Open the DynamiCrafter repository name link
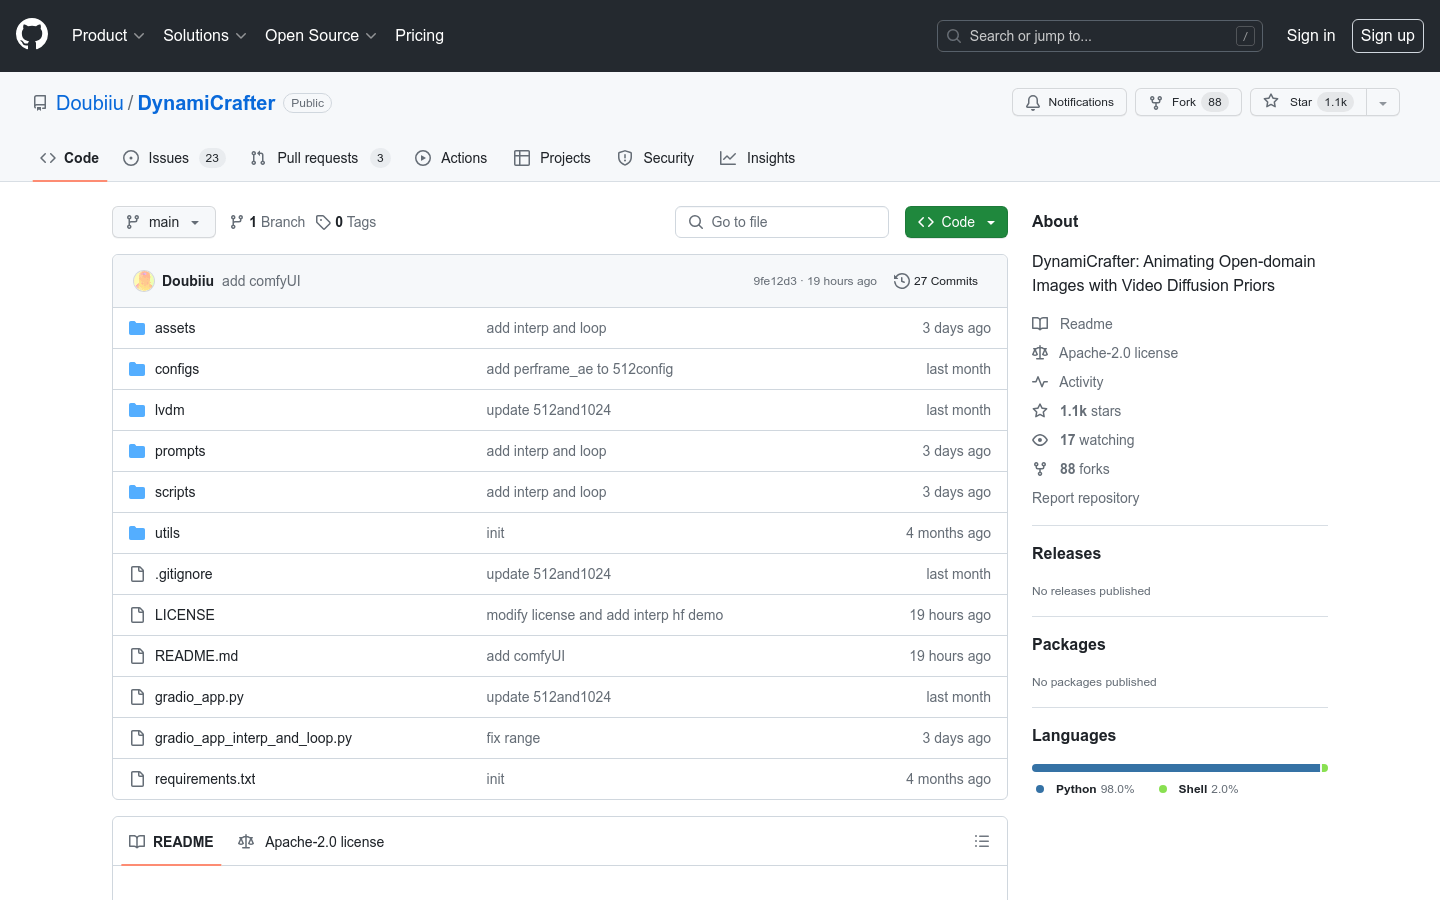This screenshot has width=1440, height=900. pos(206,103)
